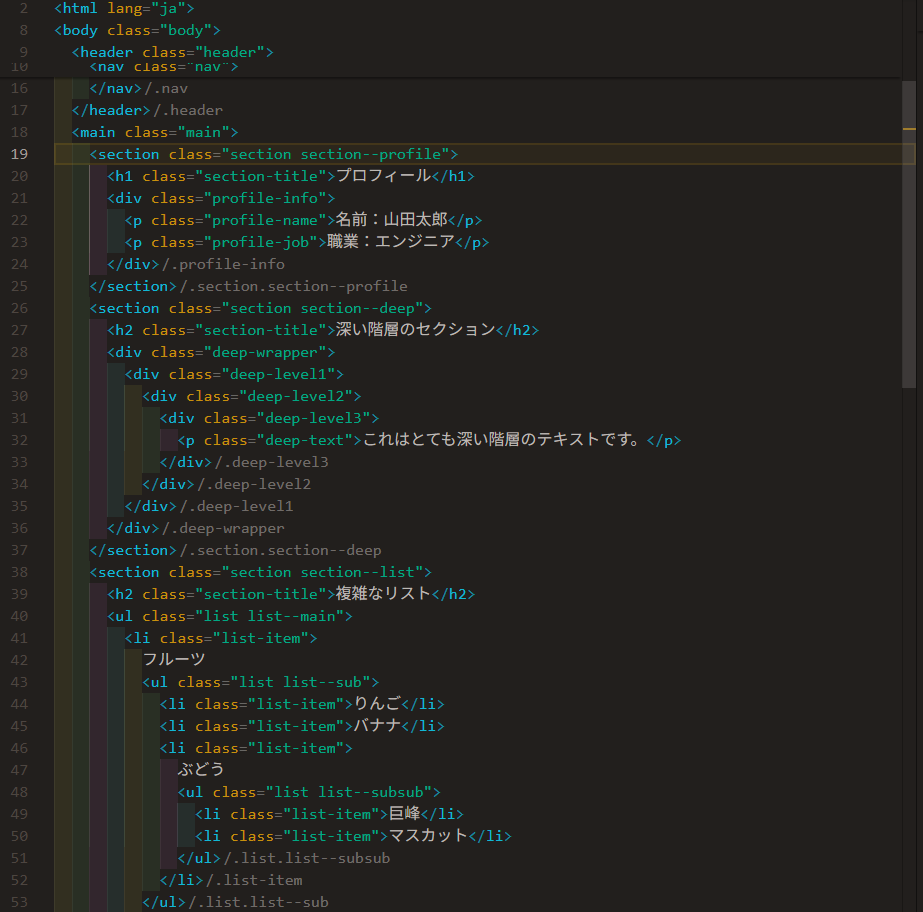The height and width of the screenshot is (912, 923).
Task: Click the 名前：山田太郎 paragraph text
Action: pos(391,220)
